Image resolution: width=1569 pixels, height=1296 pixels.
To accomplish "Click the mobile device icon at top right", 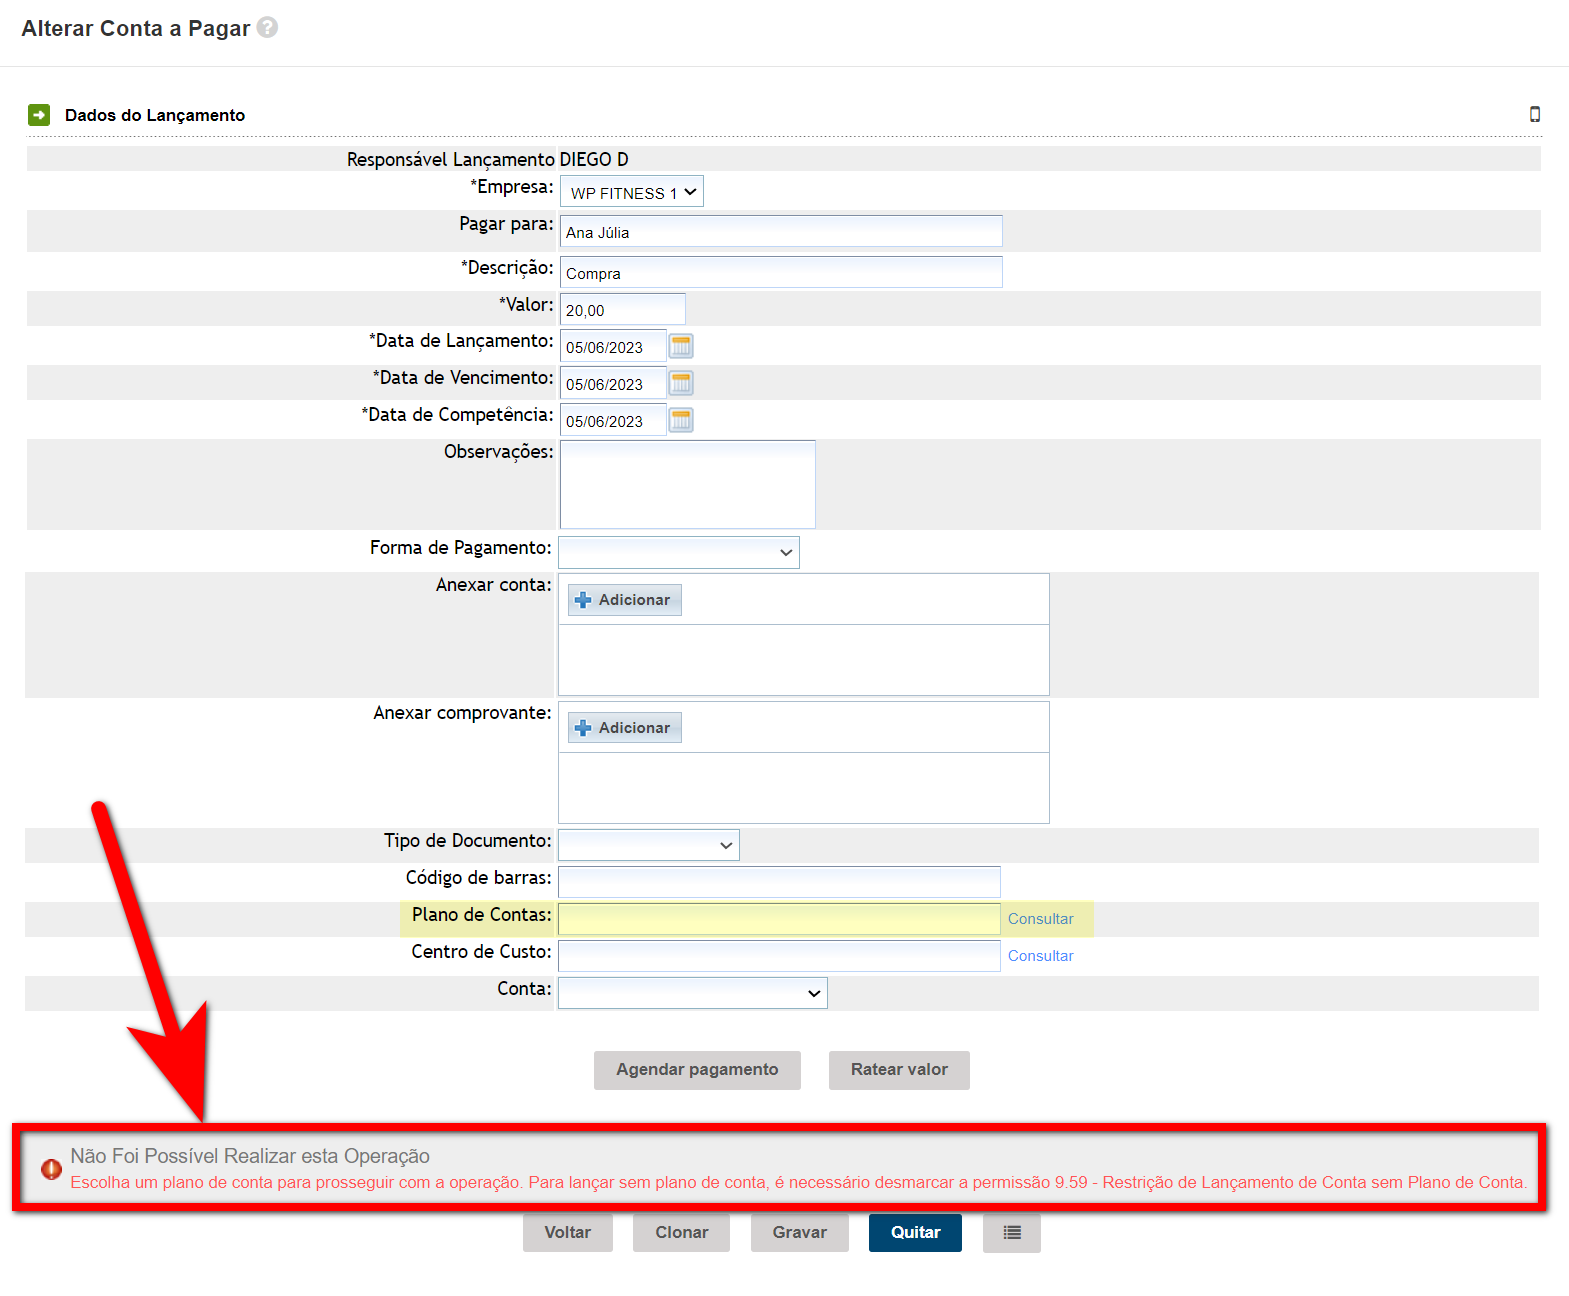I will click(x=1534, y=114).
